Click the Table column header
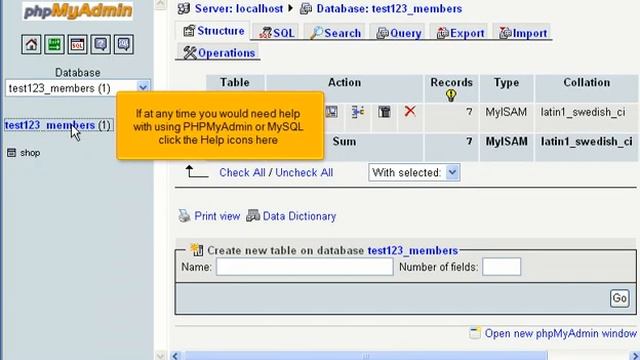Image resolution: width=640 pixels, height=360 pixels. pyautogui.click(x=235, y=82)
